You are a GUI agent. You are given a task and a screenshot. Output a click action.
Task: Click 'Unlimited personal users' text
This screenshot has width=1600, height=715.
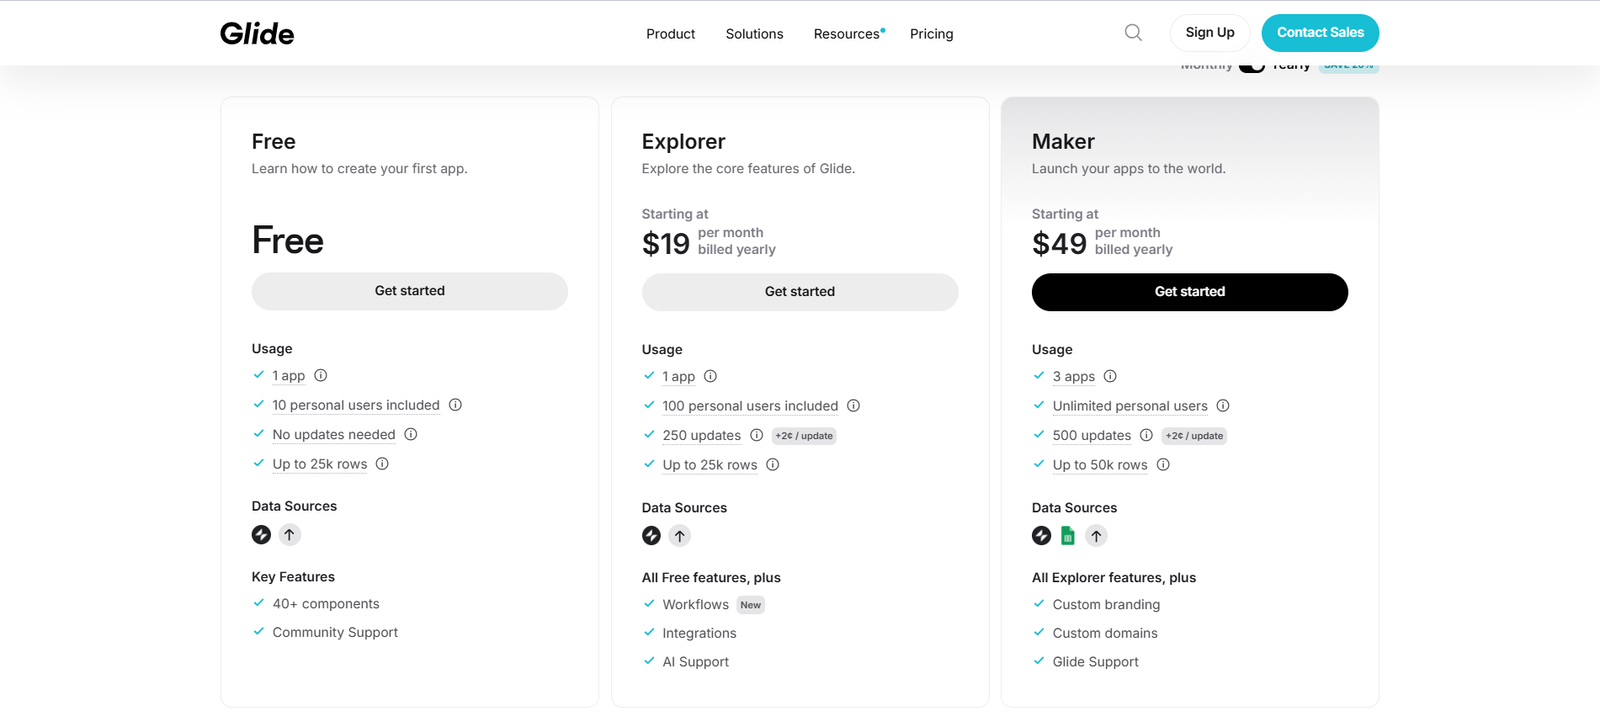(x=1130, y=406)
